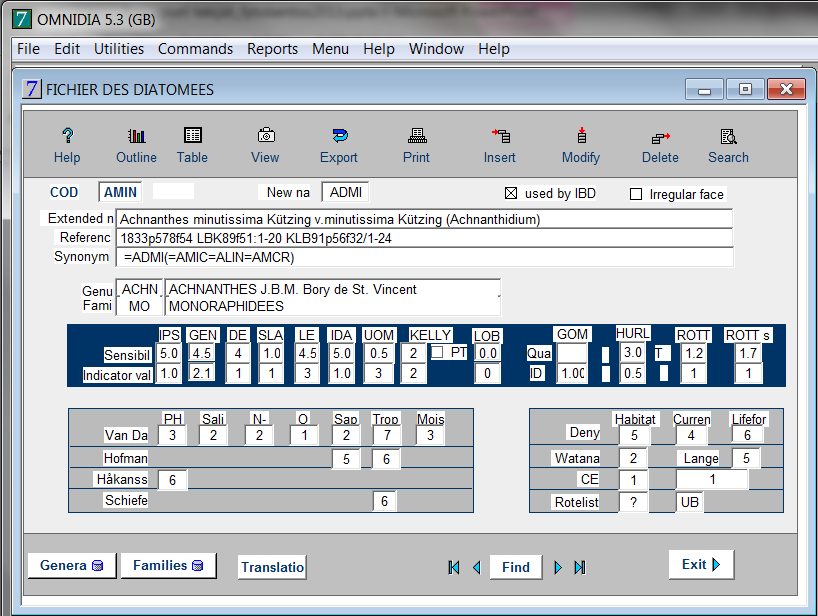Click the GOM ID value field

(x=572, y=373)
